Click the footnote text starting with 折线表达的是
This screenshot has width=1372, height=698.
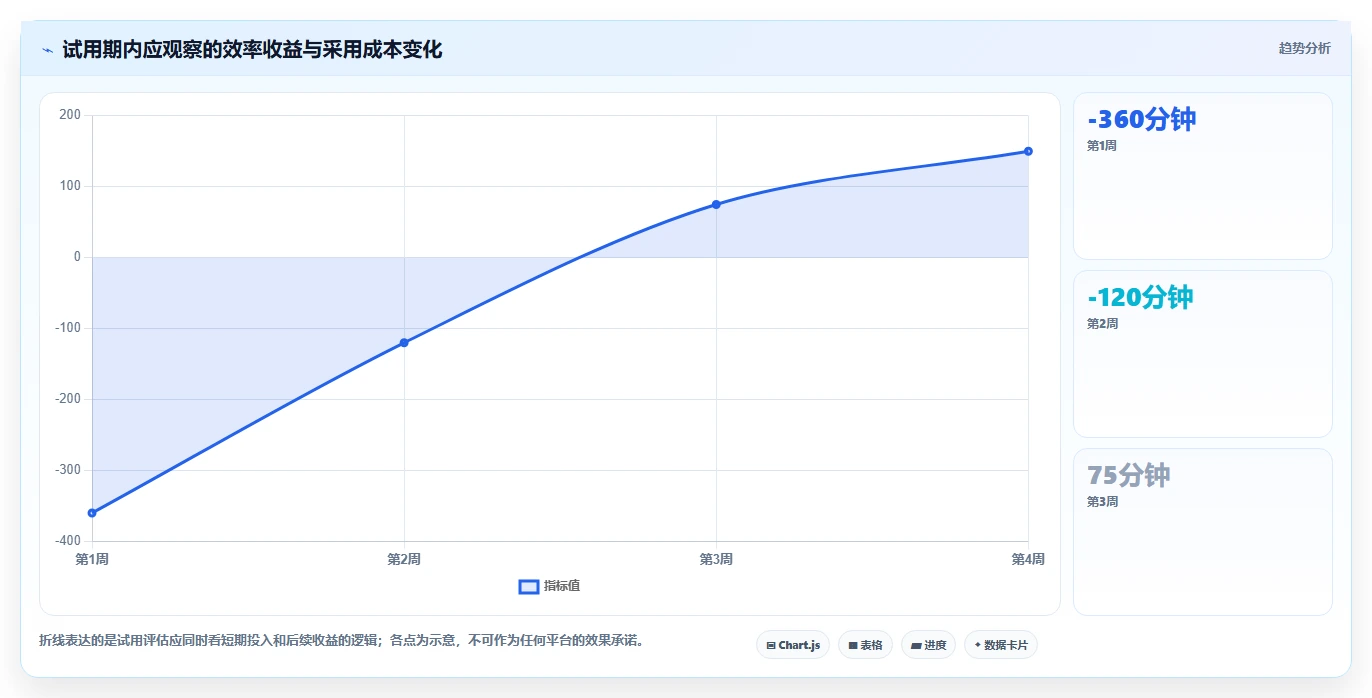point(341,640)
